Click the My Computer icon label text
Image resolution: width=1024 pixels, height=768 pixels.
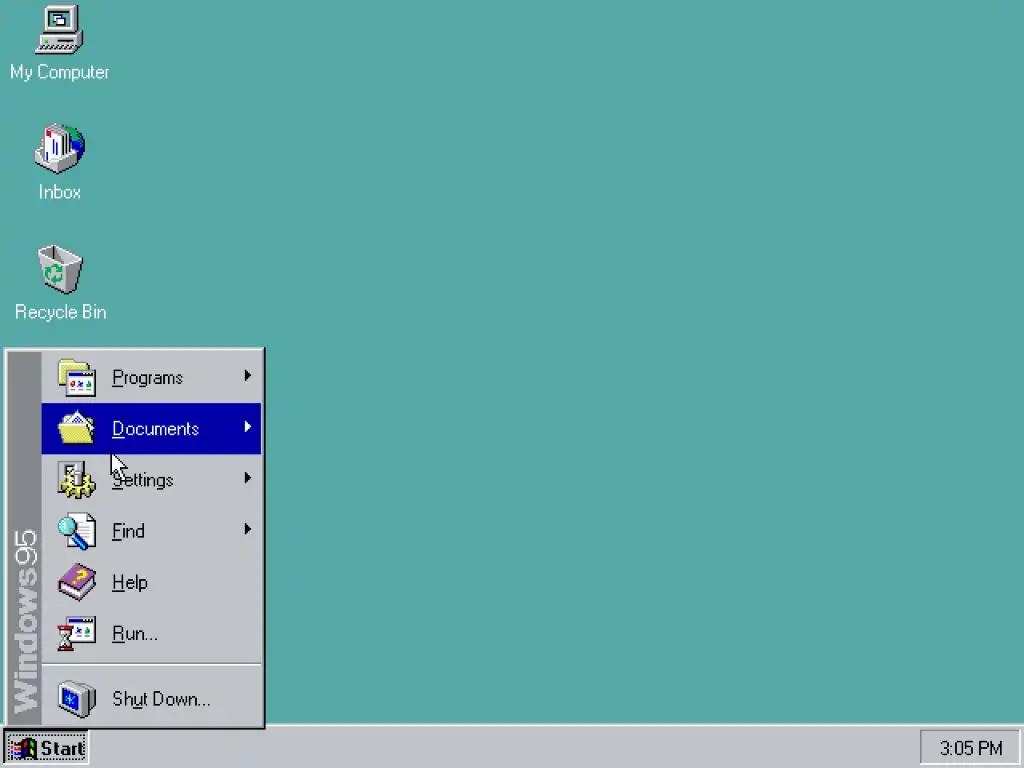(x=59, y=72)
